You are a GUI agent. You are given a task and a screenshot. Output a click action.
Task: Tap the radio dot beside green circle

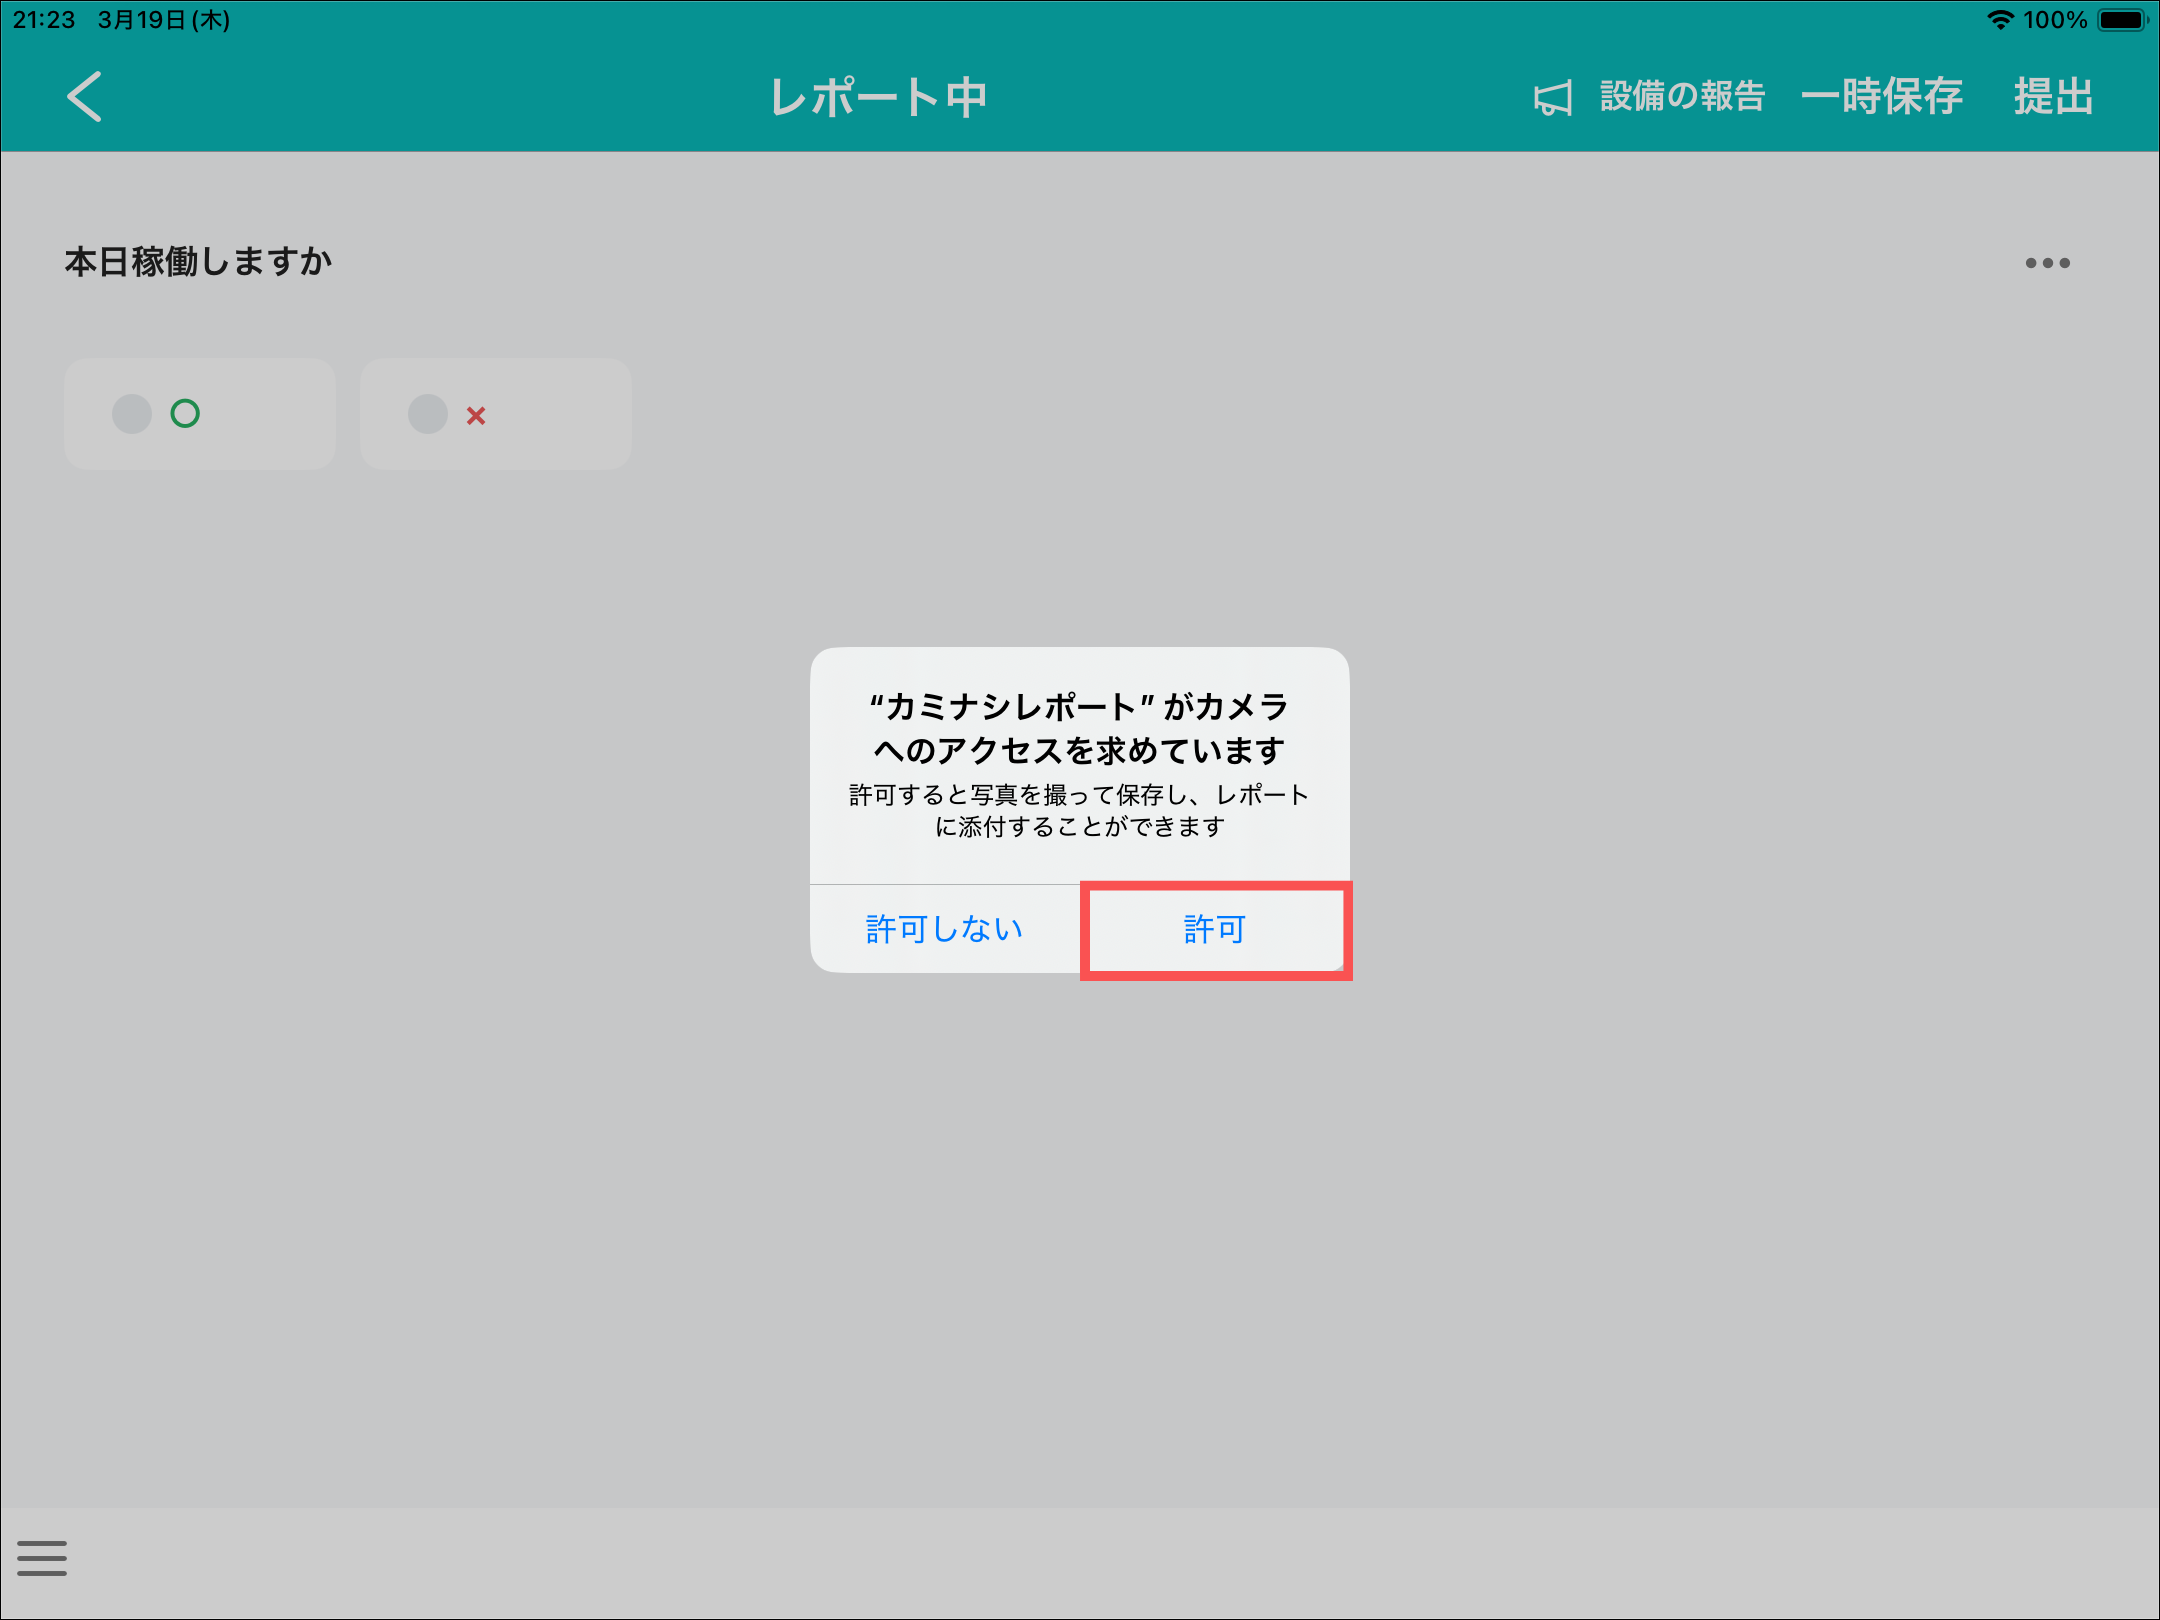pos(132,413)
